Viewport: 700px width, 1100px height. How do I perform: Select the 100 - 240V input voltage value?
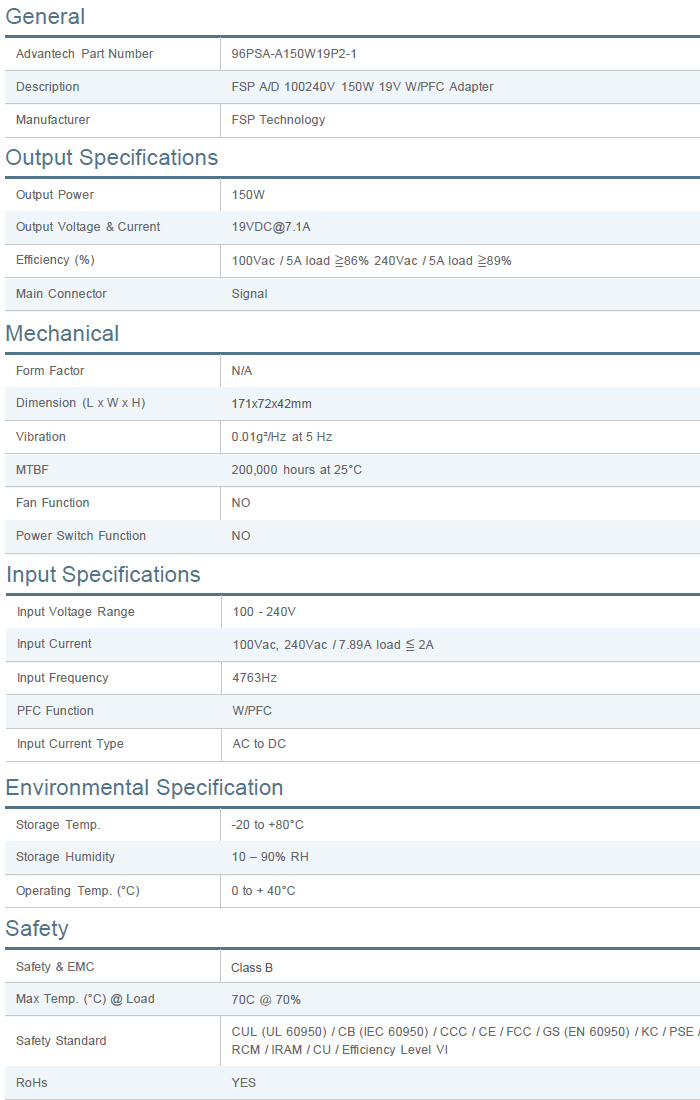[x=264, y=612]
